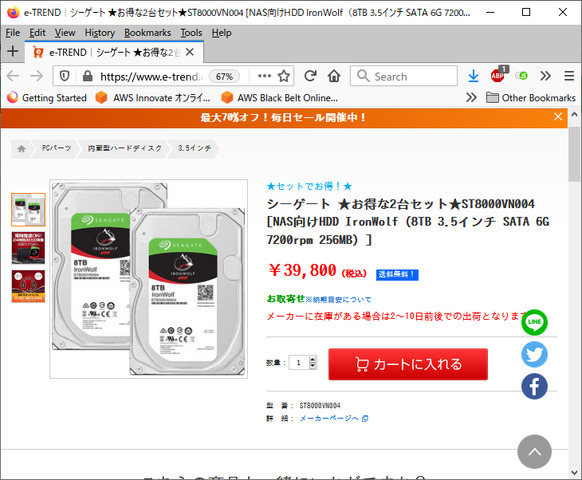Screen dimensions: 582x480
Task: Click the back-to-top round arrow button
Action: [534, 452]
